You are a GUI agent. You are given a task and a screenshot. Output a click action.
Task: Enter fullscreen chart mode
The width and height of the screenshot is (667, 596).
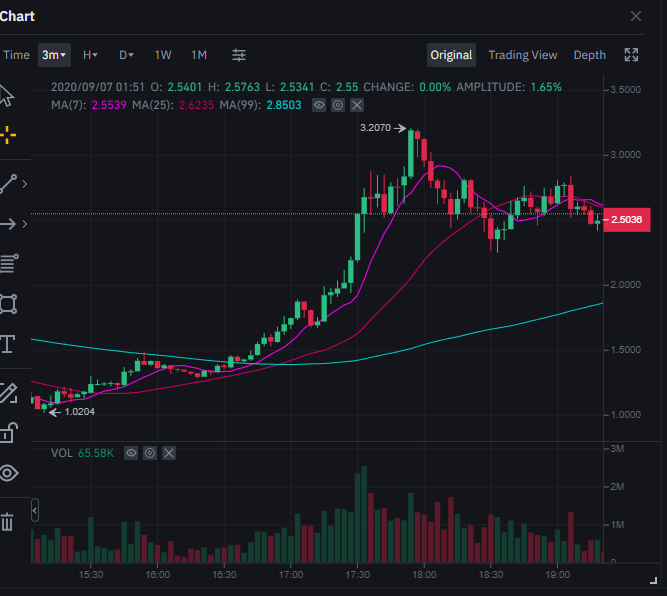pos(631,55)
